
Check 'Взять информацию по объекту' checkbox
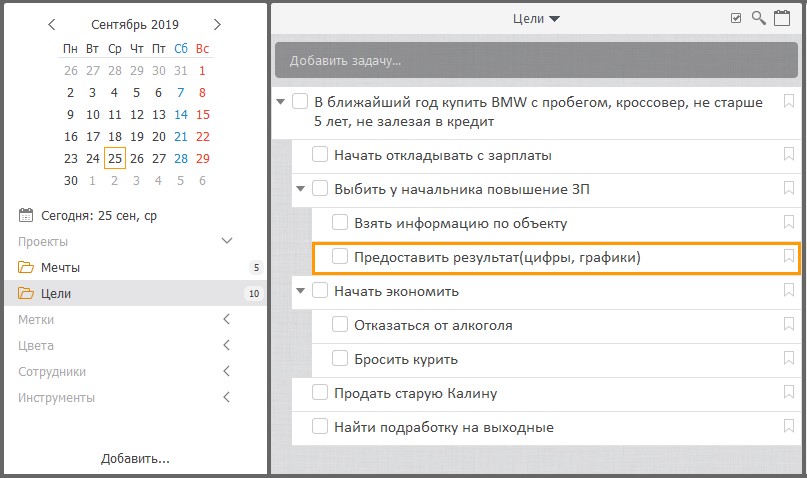[x=340, y=222]
